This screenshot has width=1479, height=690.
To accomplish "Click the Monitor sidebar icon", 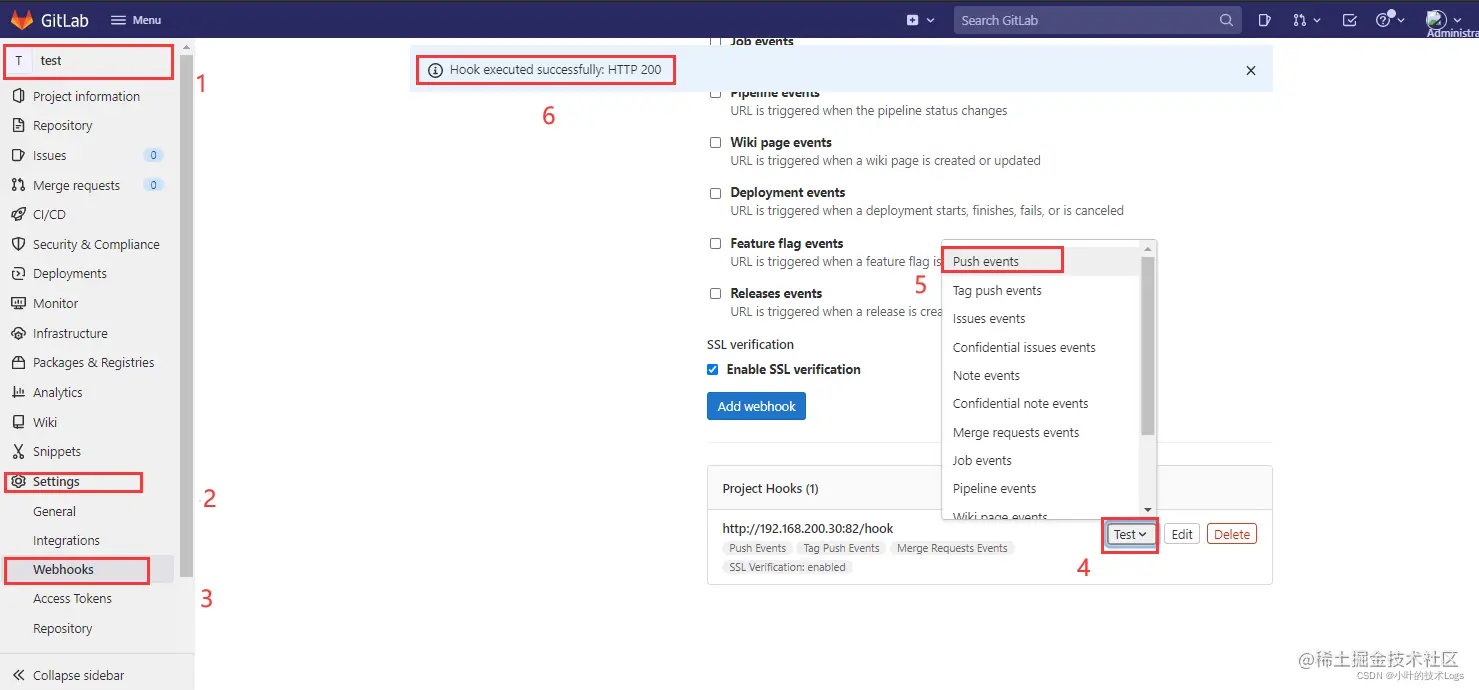I will [18, 303].
